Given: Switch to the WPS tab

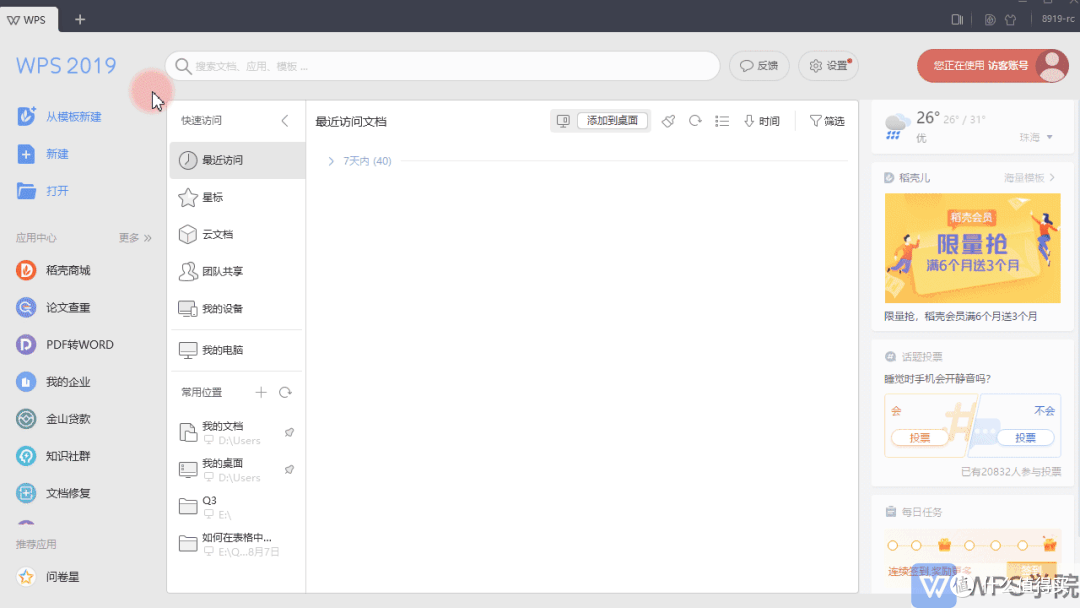Looking at the screenshot, I should pos(28,19).
